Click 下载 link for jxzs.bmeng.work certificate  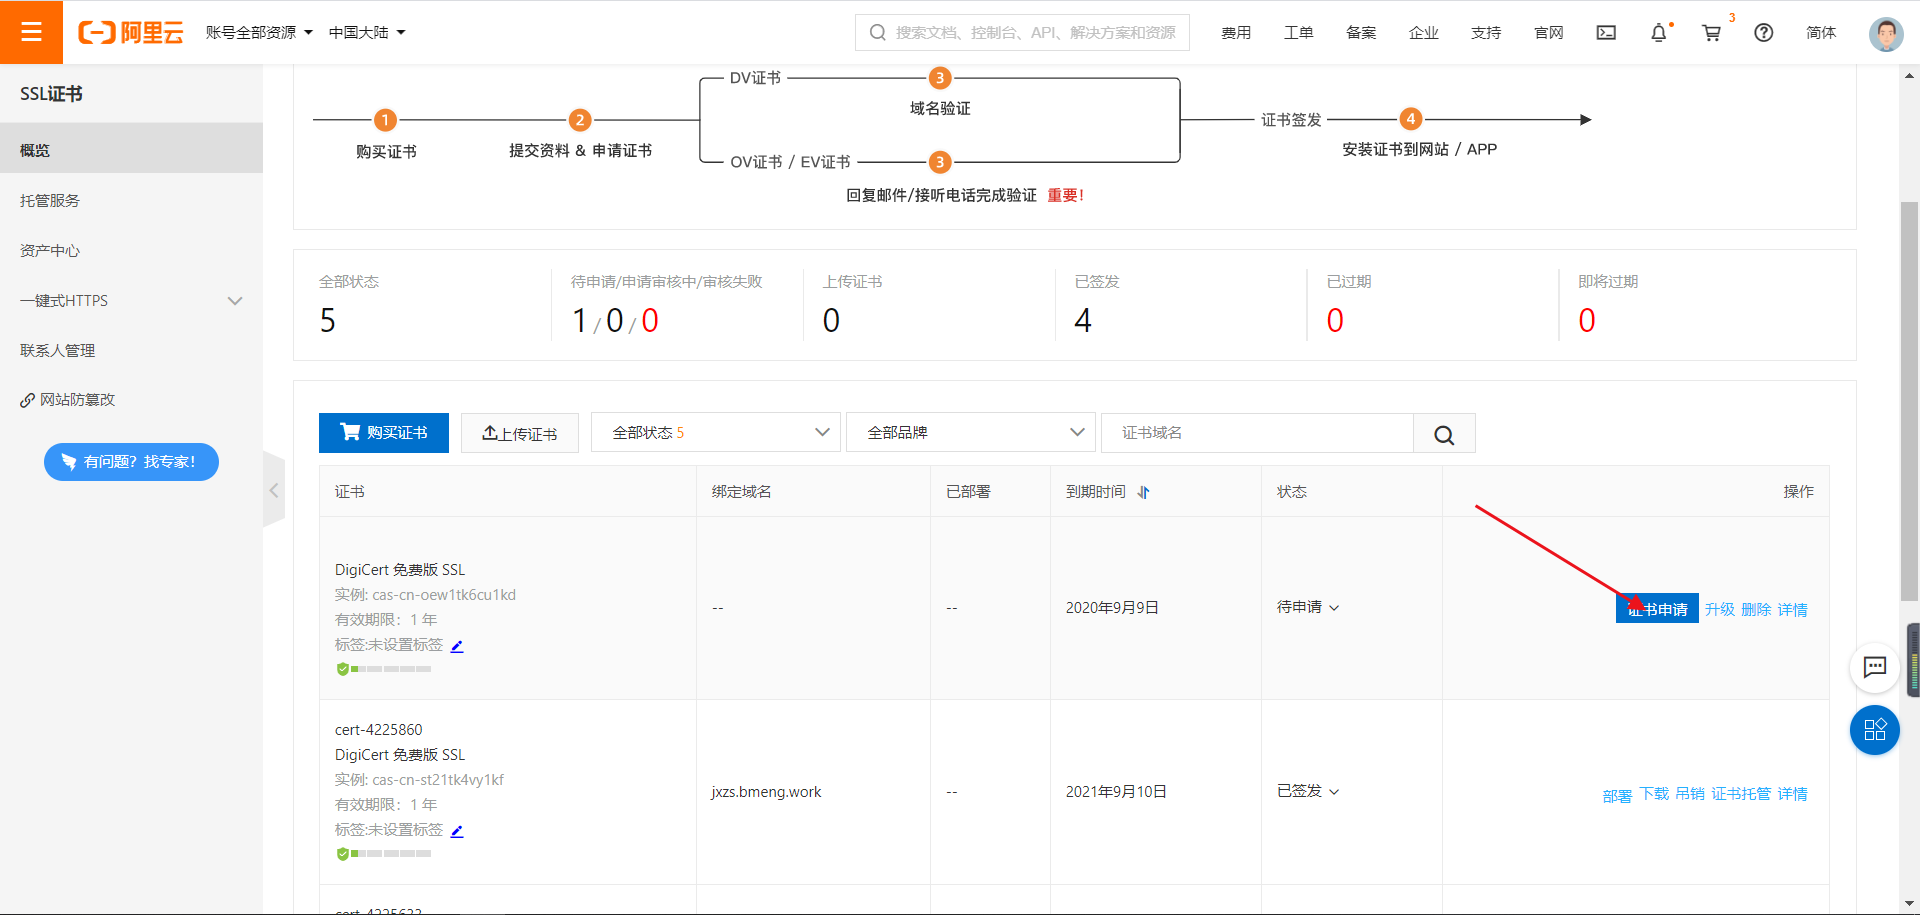[x=1654, y=794]
